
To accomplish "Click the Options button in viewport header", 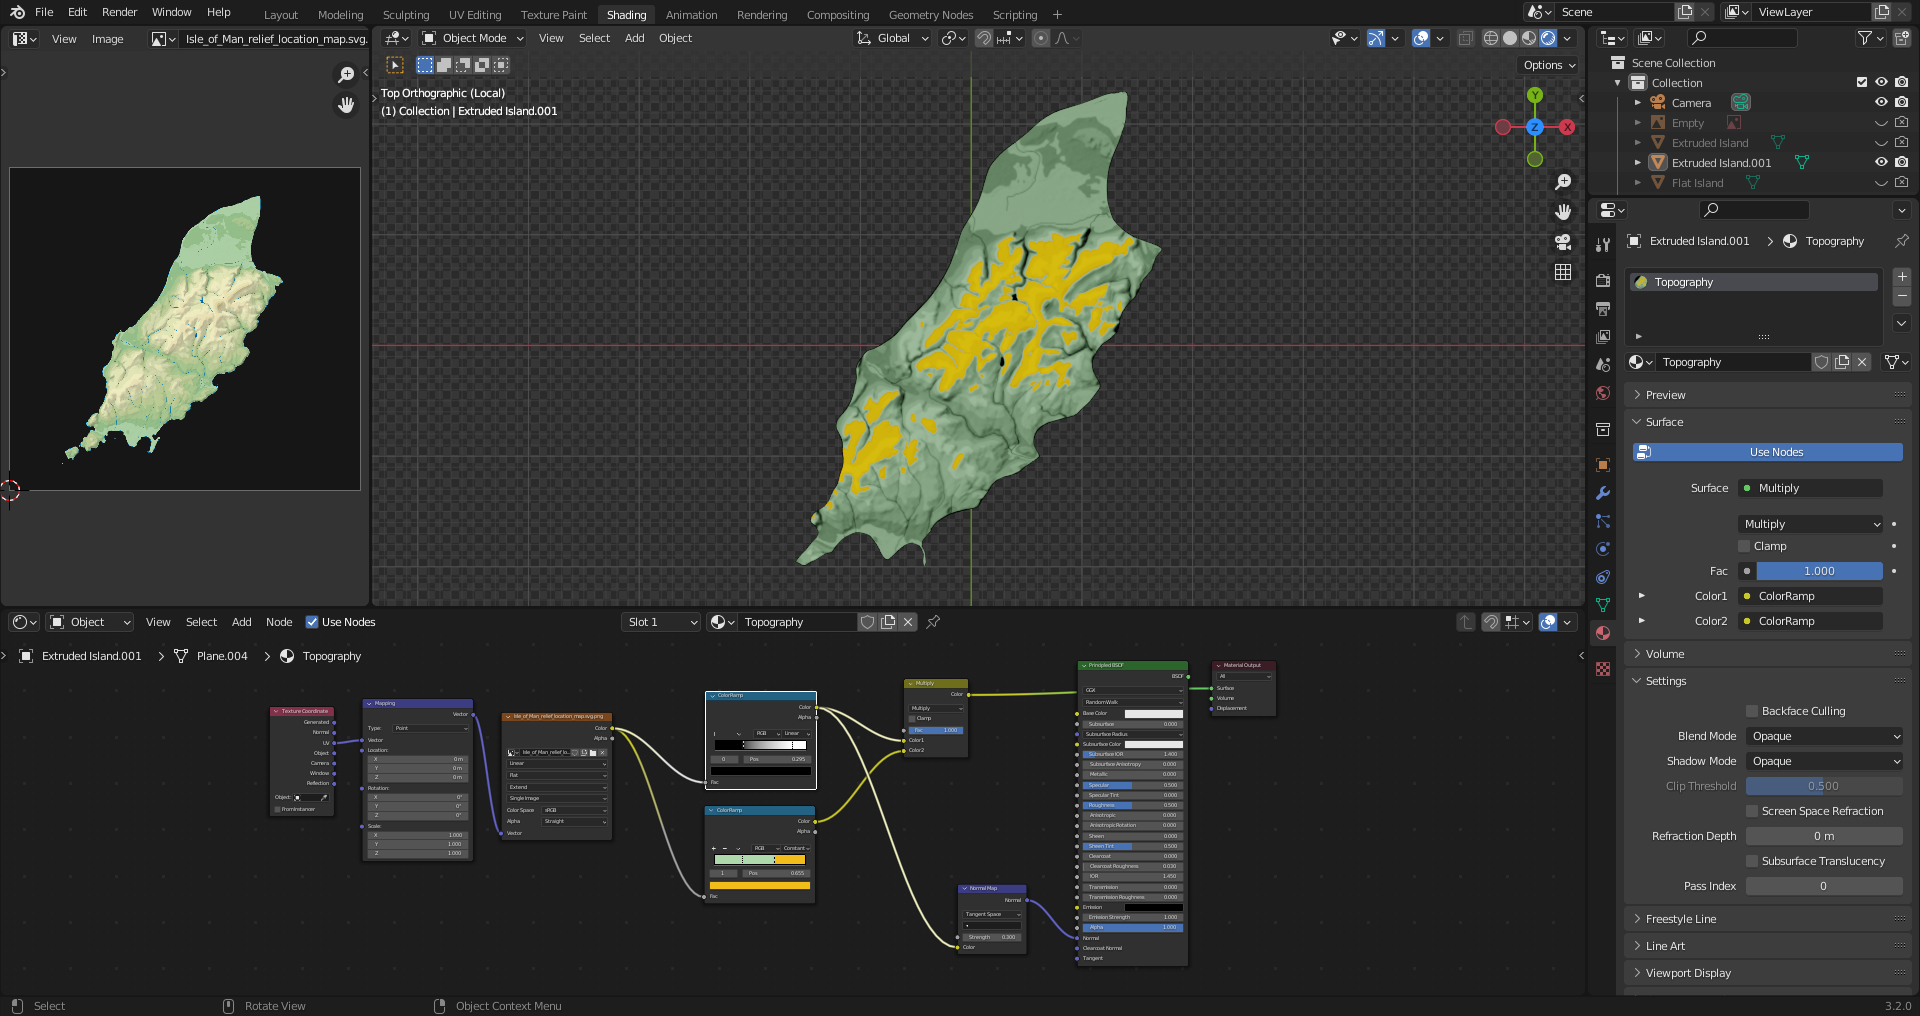I will 1549,65.
